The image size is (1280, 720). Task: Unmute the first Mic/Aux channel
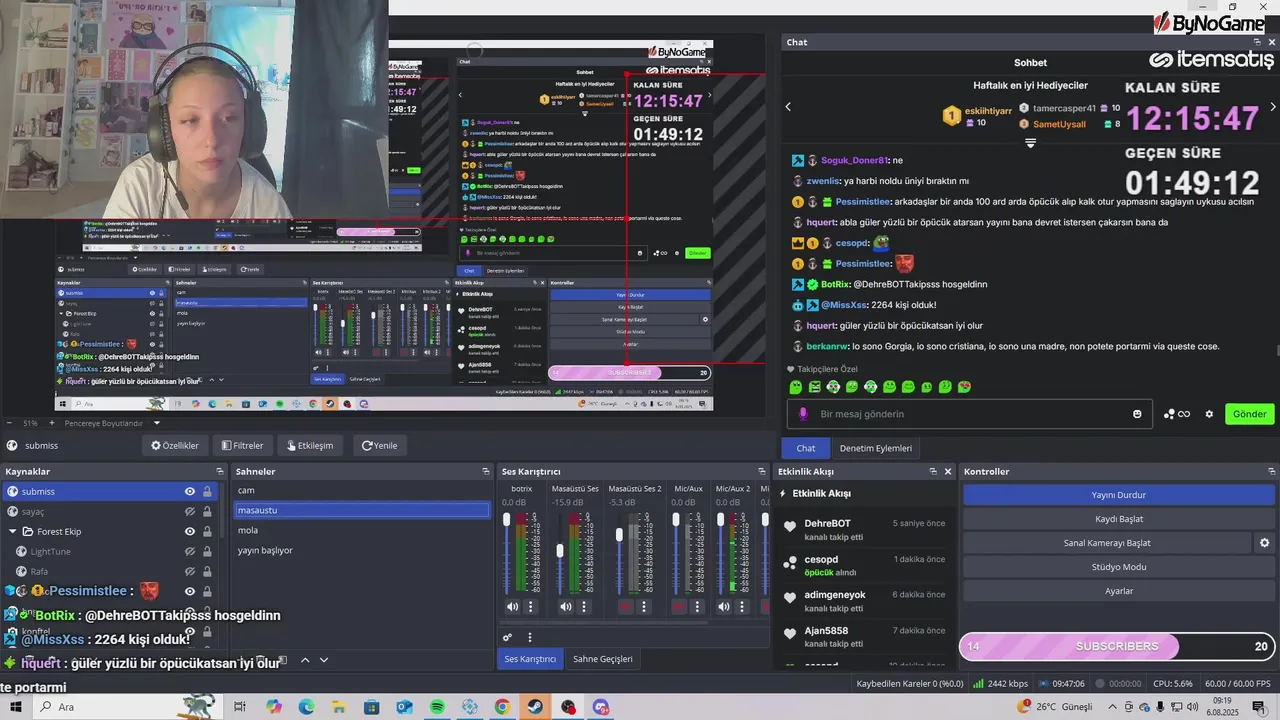coord(679,606)
